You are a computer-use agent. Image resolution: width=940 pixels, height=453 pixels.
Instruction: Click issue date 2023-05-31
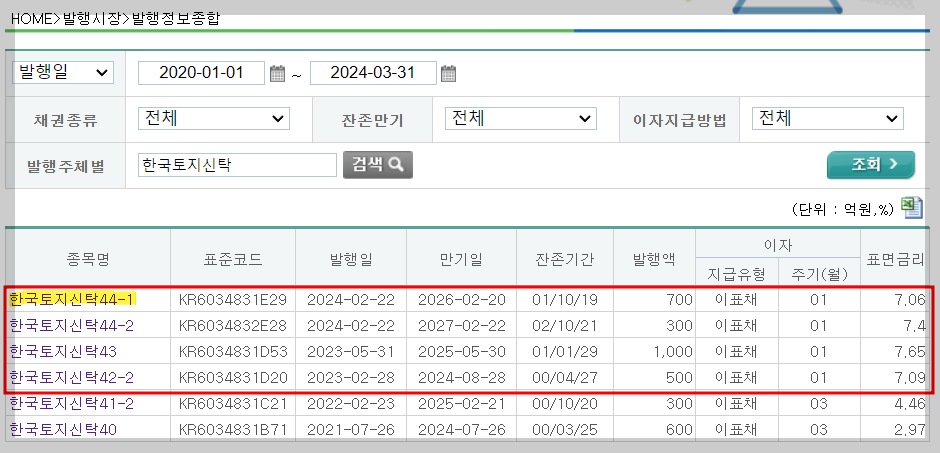tap(351, 352)
